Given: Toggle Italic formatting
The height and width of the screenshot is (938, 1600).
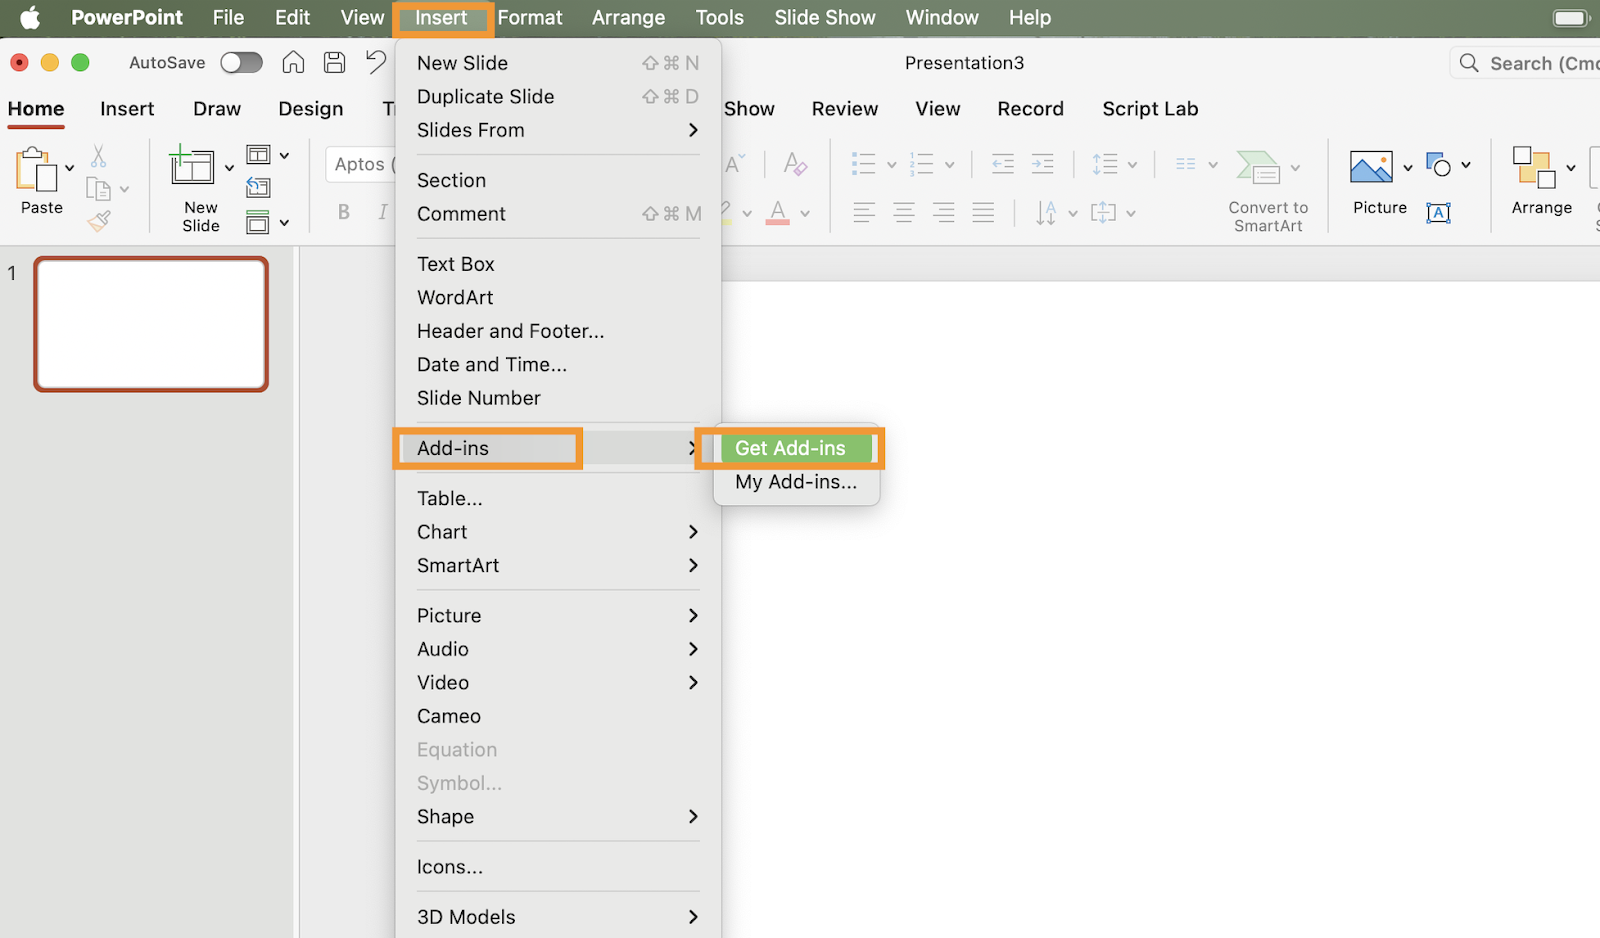Looking at the screenshot, I should coord(382,212).
